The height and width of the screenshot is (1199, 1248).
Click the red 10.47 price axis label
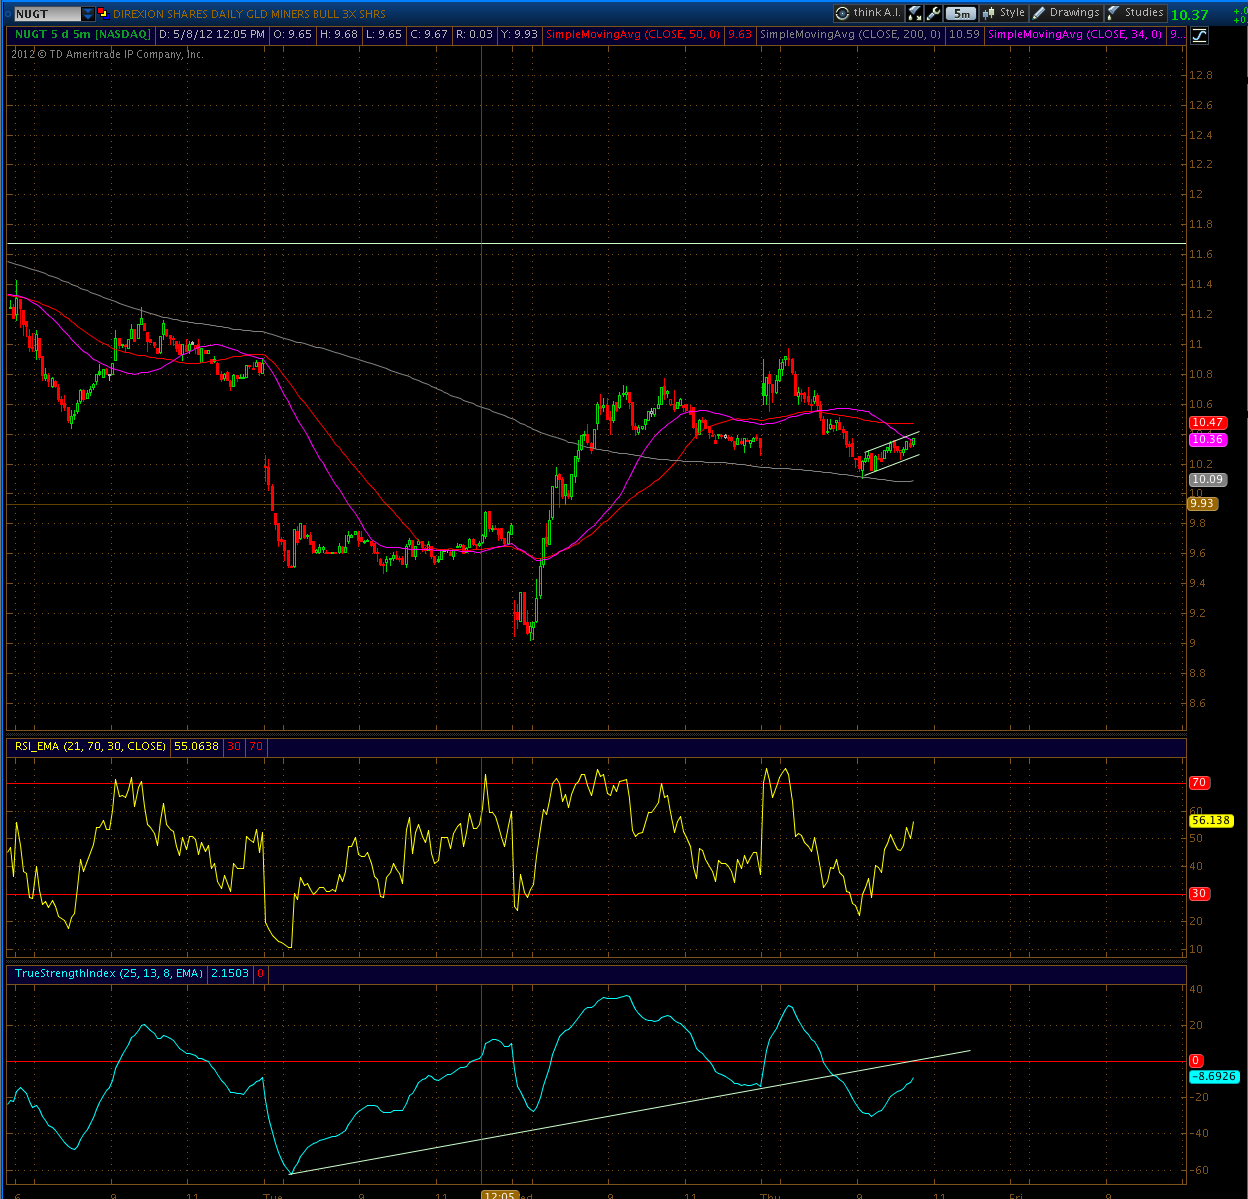click(1208, 423)
